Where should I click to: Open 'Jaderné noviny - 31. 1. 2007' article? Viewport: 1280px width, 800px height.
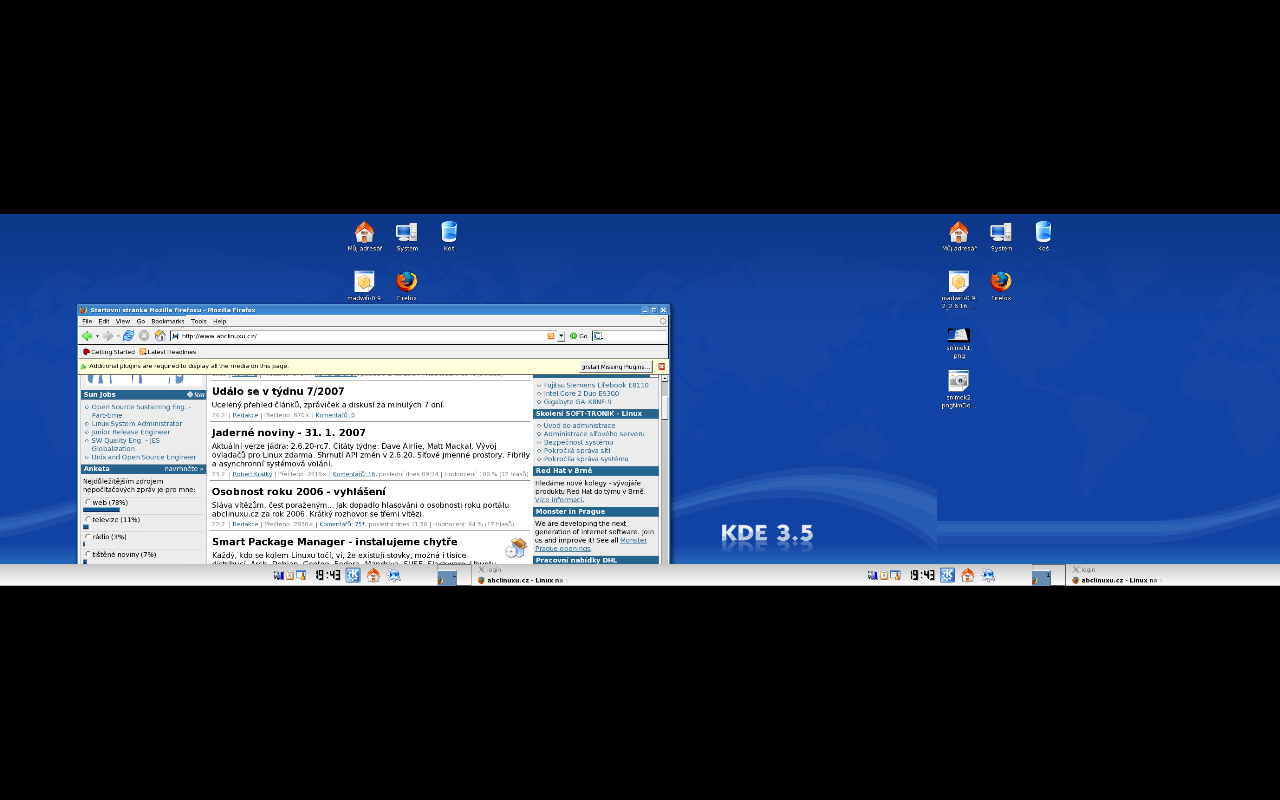(288, 433)
